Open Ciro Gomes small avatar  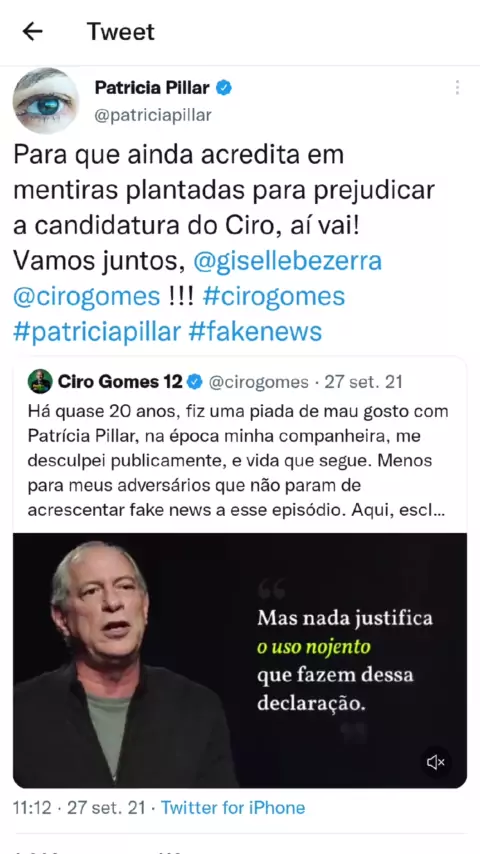coord(40,382)
